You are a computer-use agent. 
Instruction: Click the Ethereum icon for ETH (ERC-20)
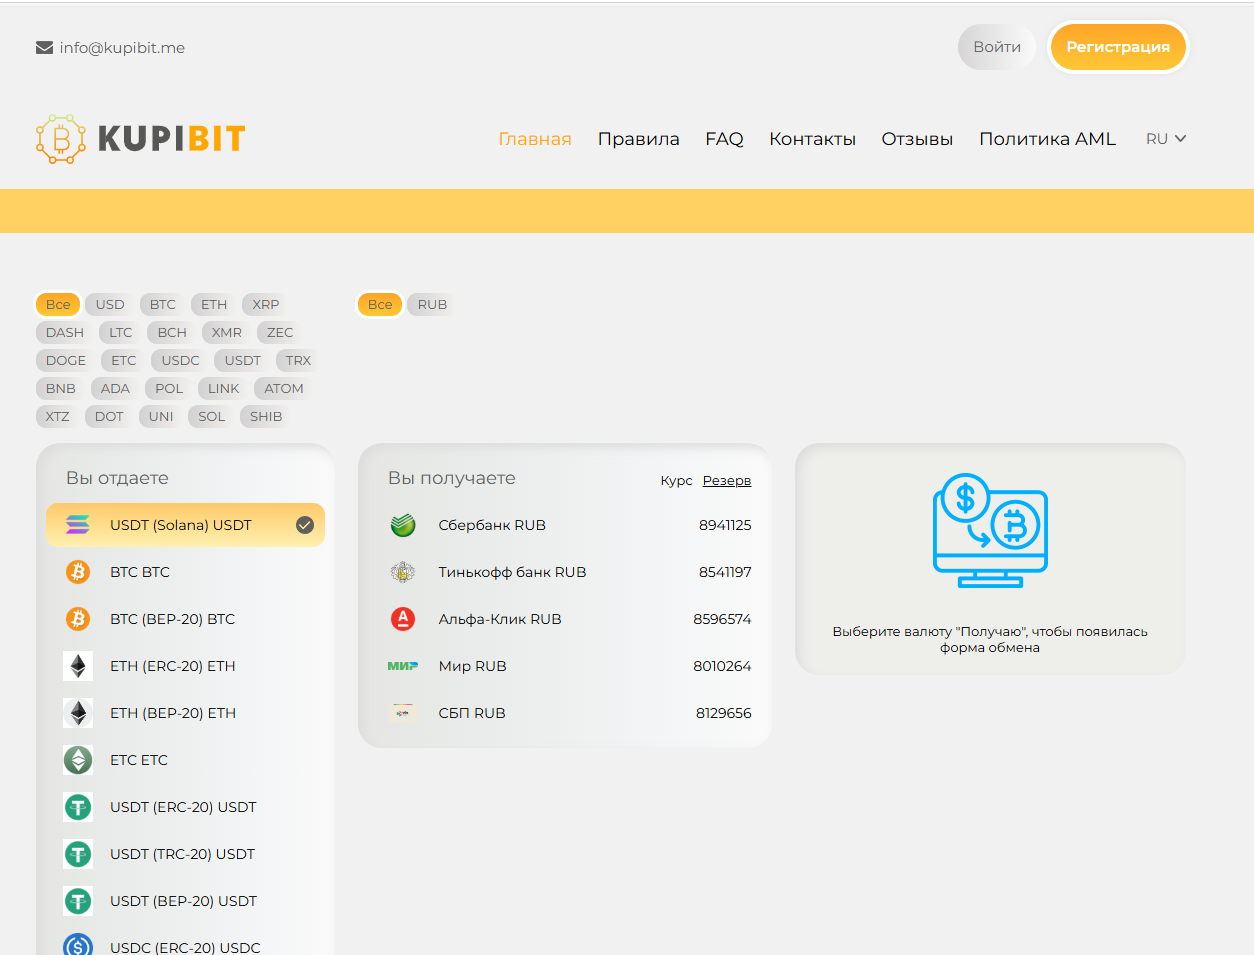pos(78,666)
